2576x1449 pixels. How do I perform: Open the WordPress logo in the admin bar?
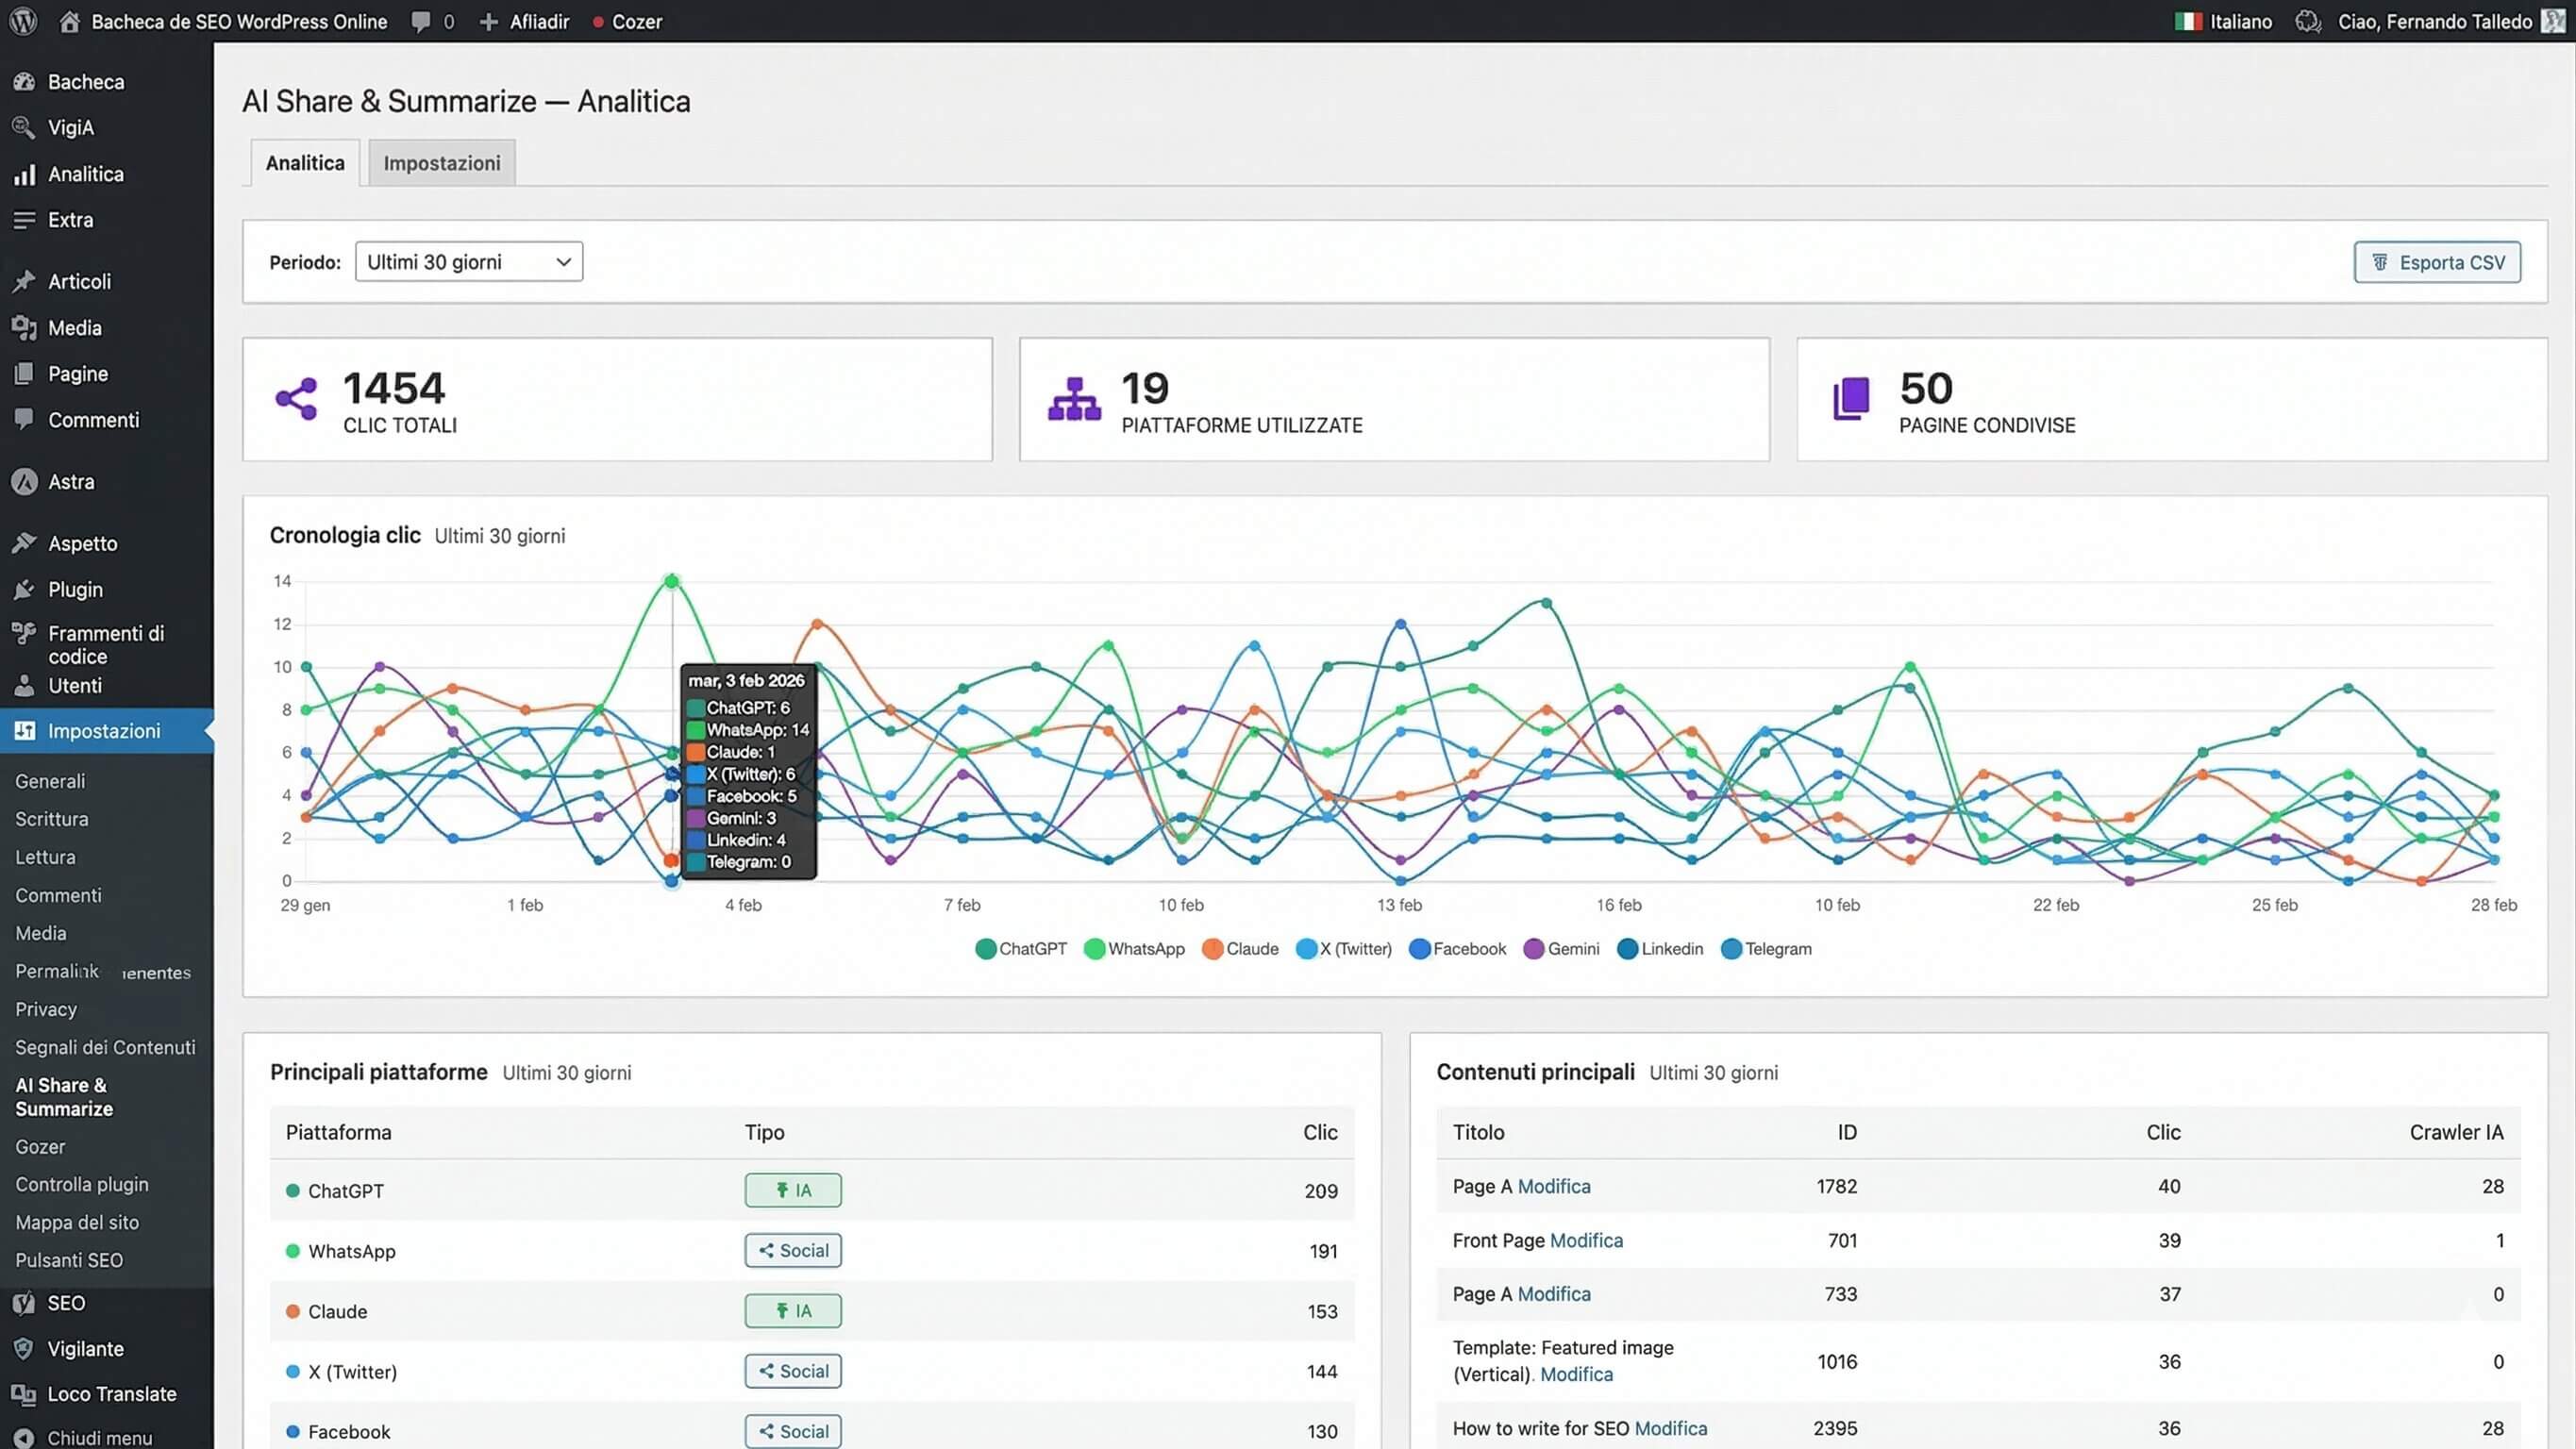tap(22, 20)
